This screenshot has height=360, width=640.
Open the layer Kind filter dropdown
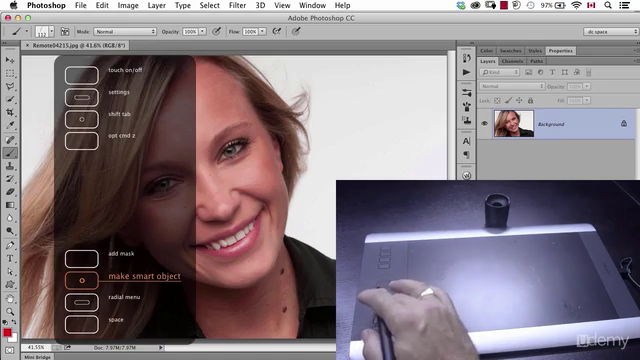click(500, 72)
